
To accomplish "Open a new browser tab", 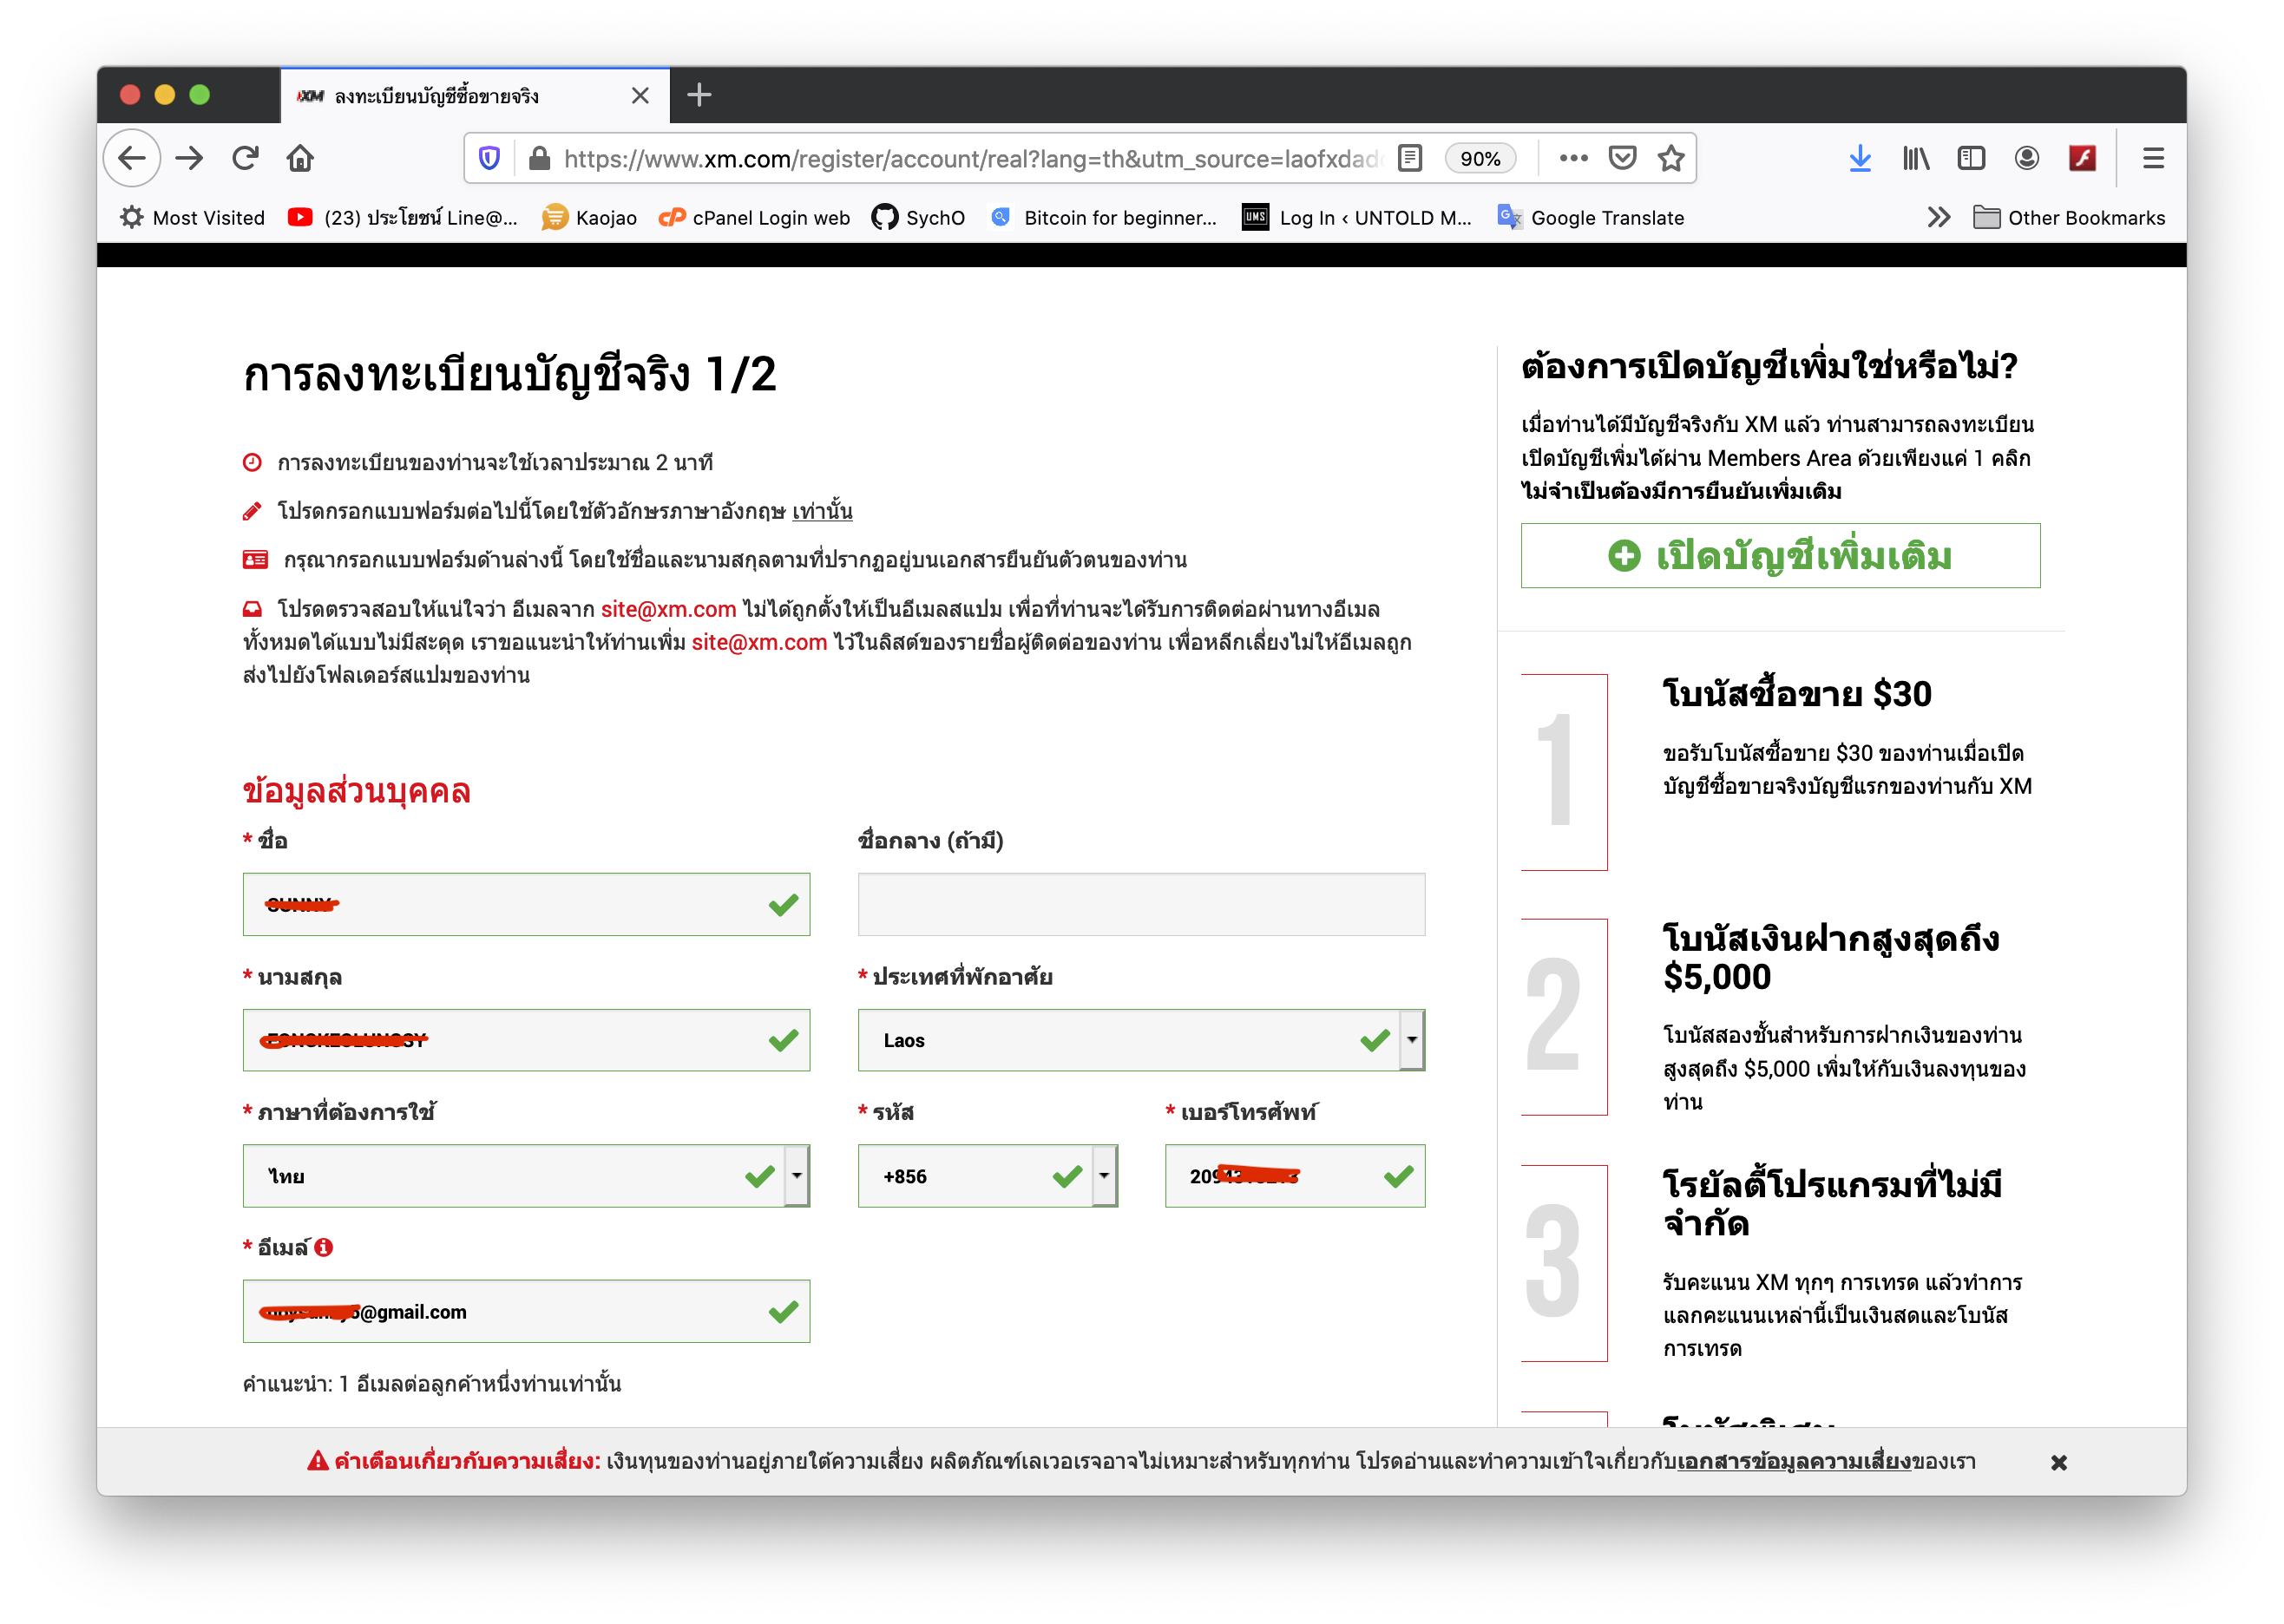I will [700, 95].
